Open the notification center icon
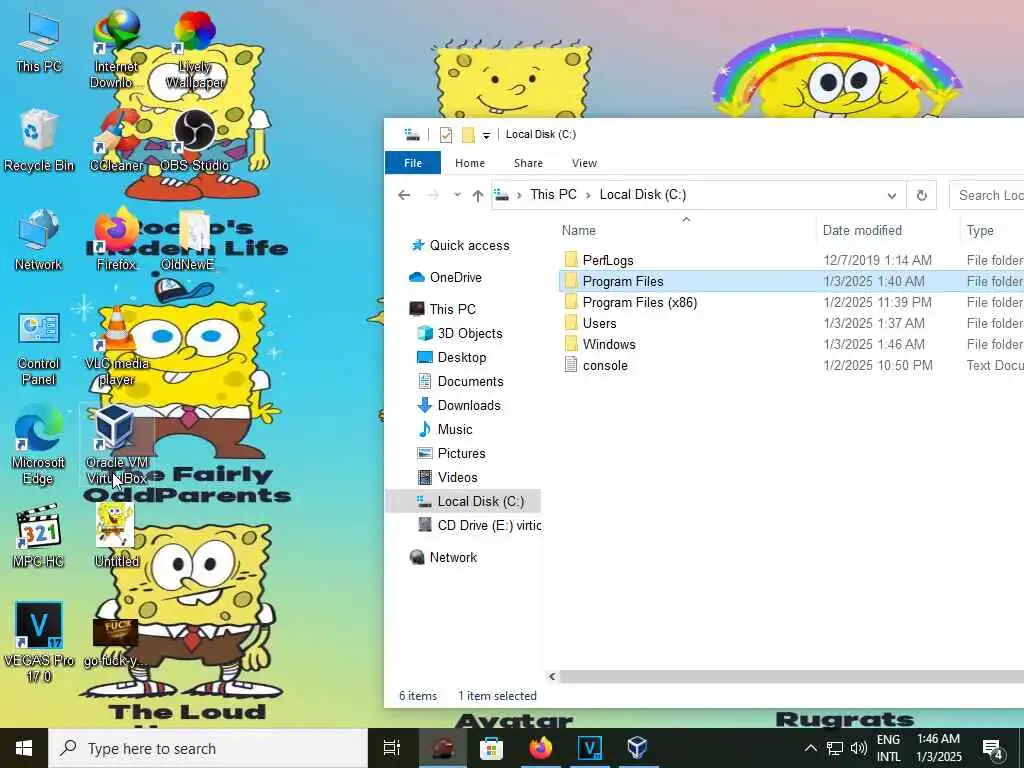This screenshot has width=1024, height=768. click(993, 748)
